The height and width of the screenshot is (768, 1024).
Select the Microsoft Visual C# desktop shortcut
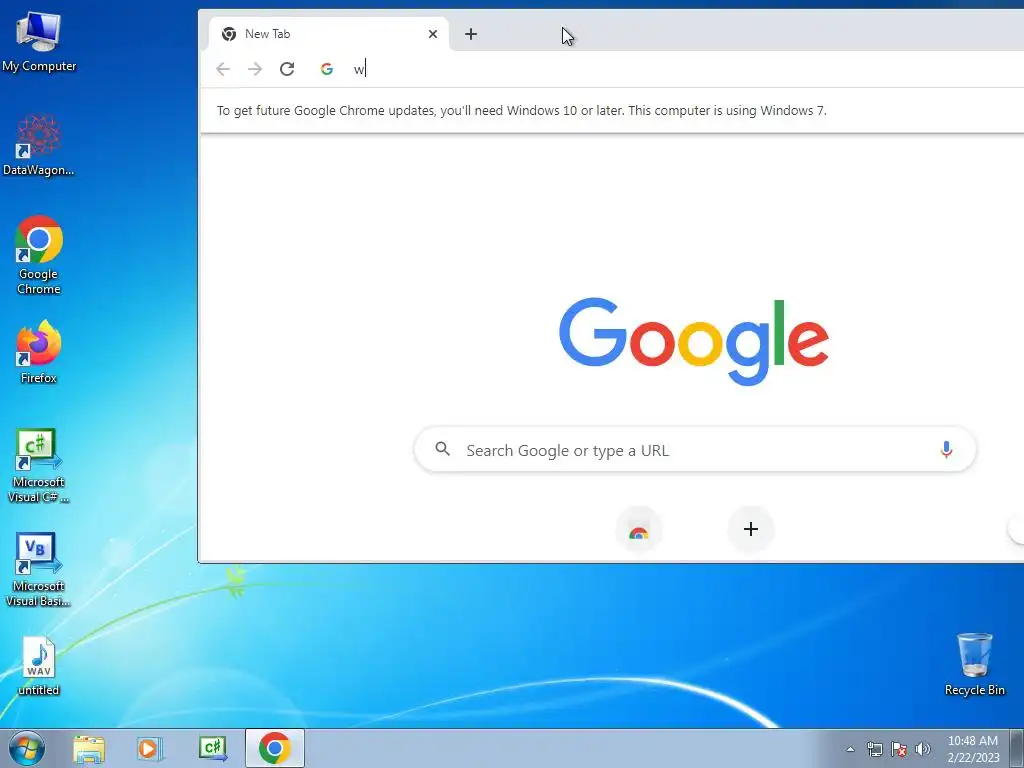pyautogui.click(x=39, y=466)
